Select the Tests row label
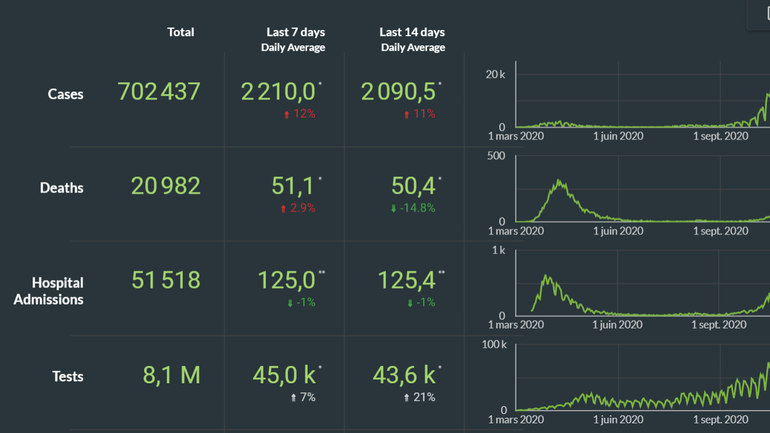This screenshot has height=433, width=770. (68, 377)
